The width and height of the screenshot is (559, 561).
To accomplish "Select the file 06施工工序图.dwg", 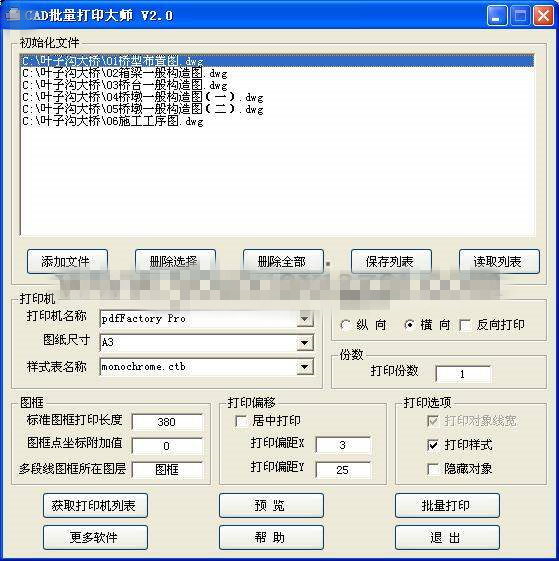I will (277, 121).
